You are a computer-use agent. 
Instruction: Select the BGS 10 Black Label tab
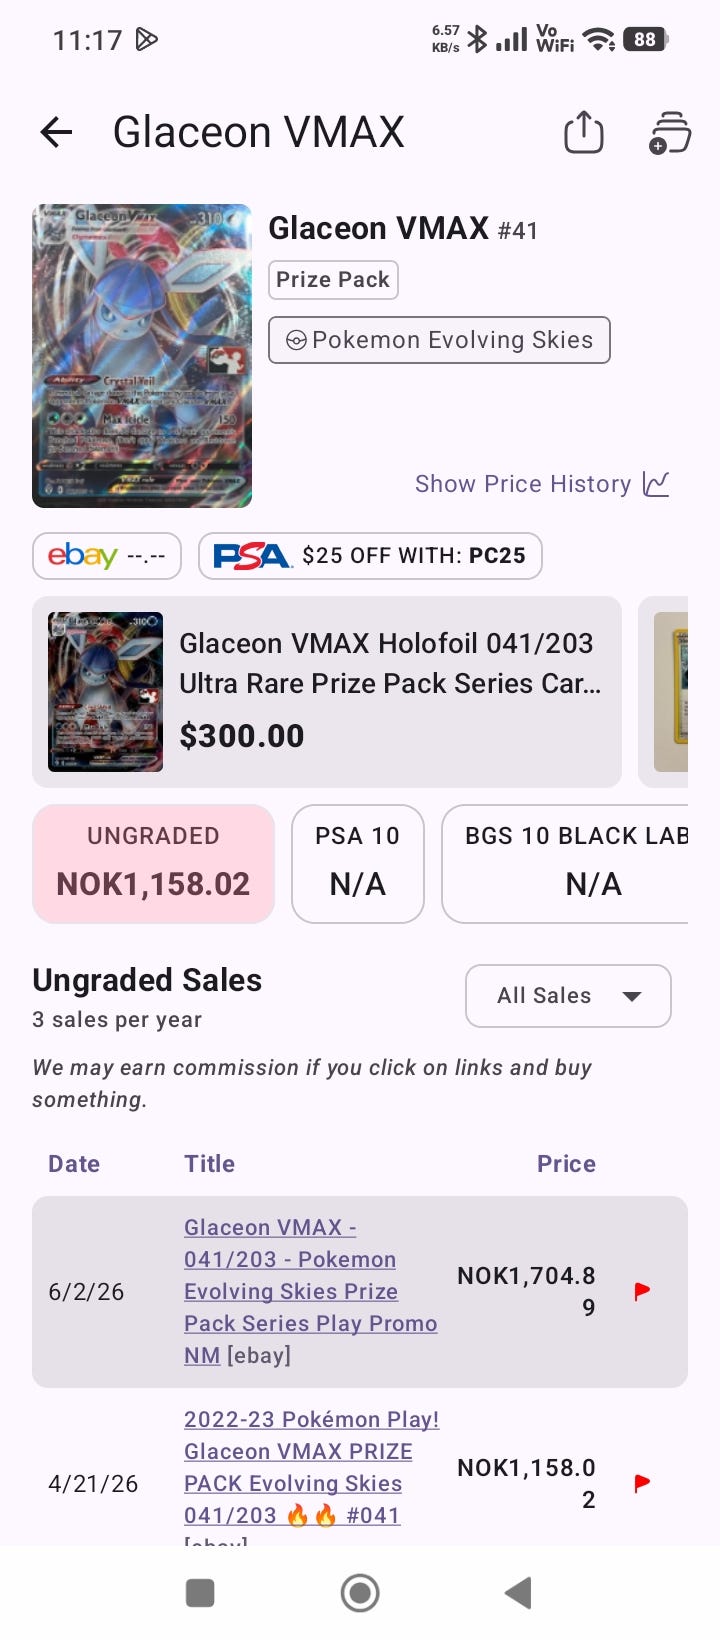565,863
